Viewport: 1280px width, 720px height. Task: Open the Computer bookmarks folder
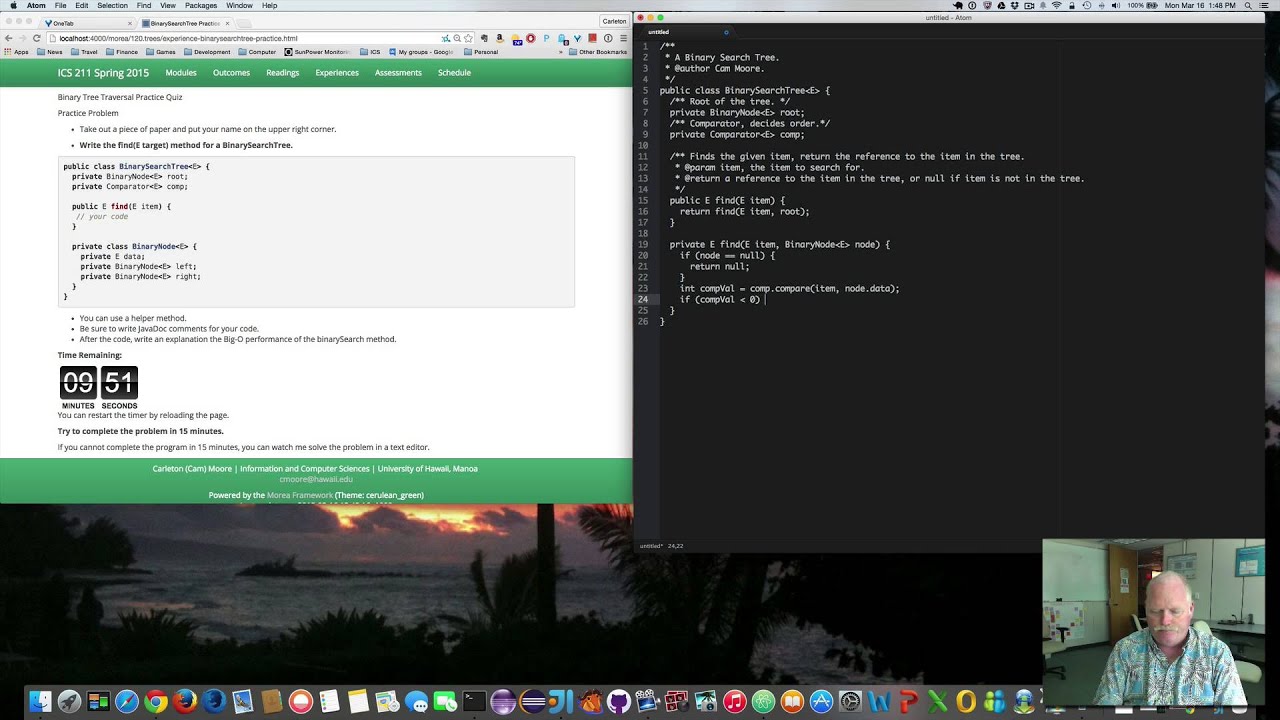(258, 52)
